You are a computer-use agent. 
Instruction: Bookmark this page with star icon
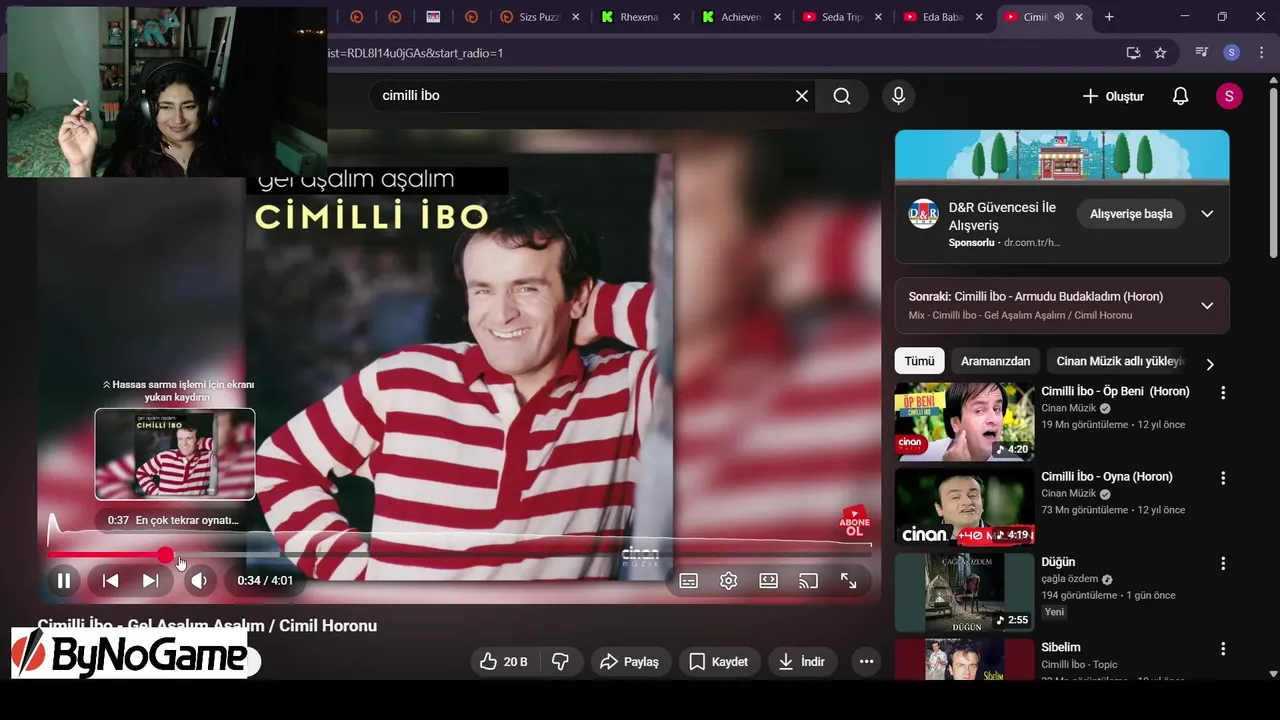click(x=1160, y=53)
